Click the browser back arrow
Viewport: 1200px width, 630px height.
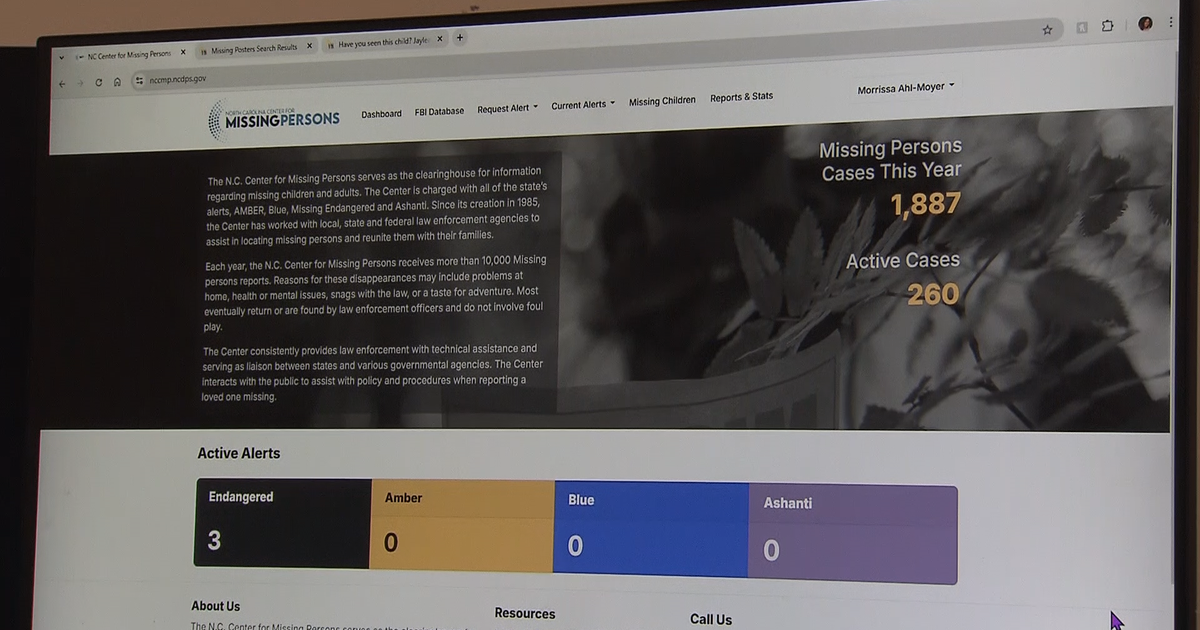62,84
